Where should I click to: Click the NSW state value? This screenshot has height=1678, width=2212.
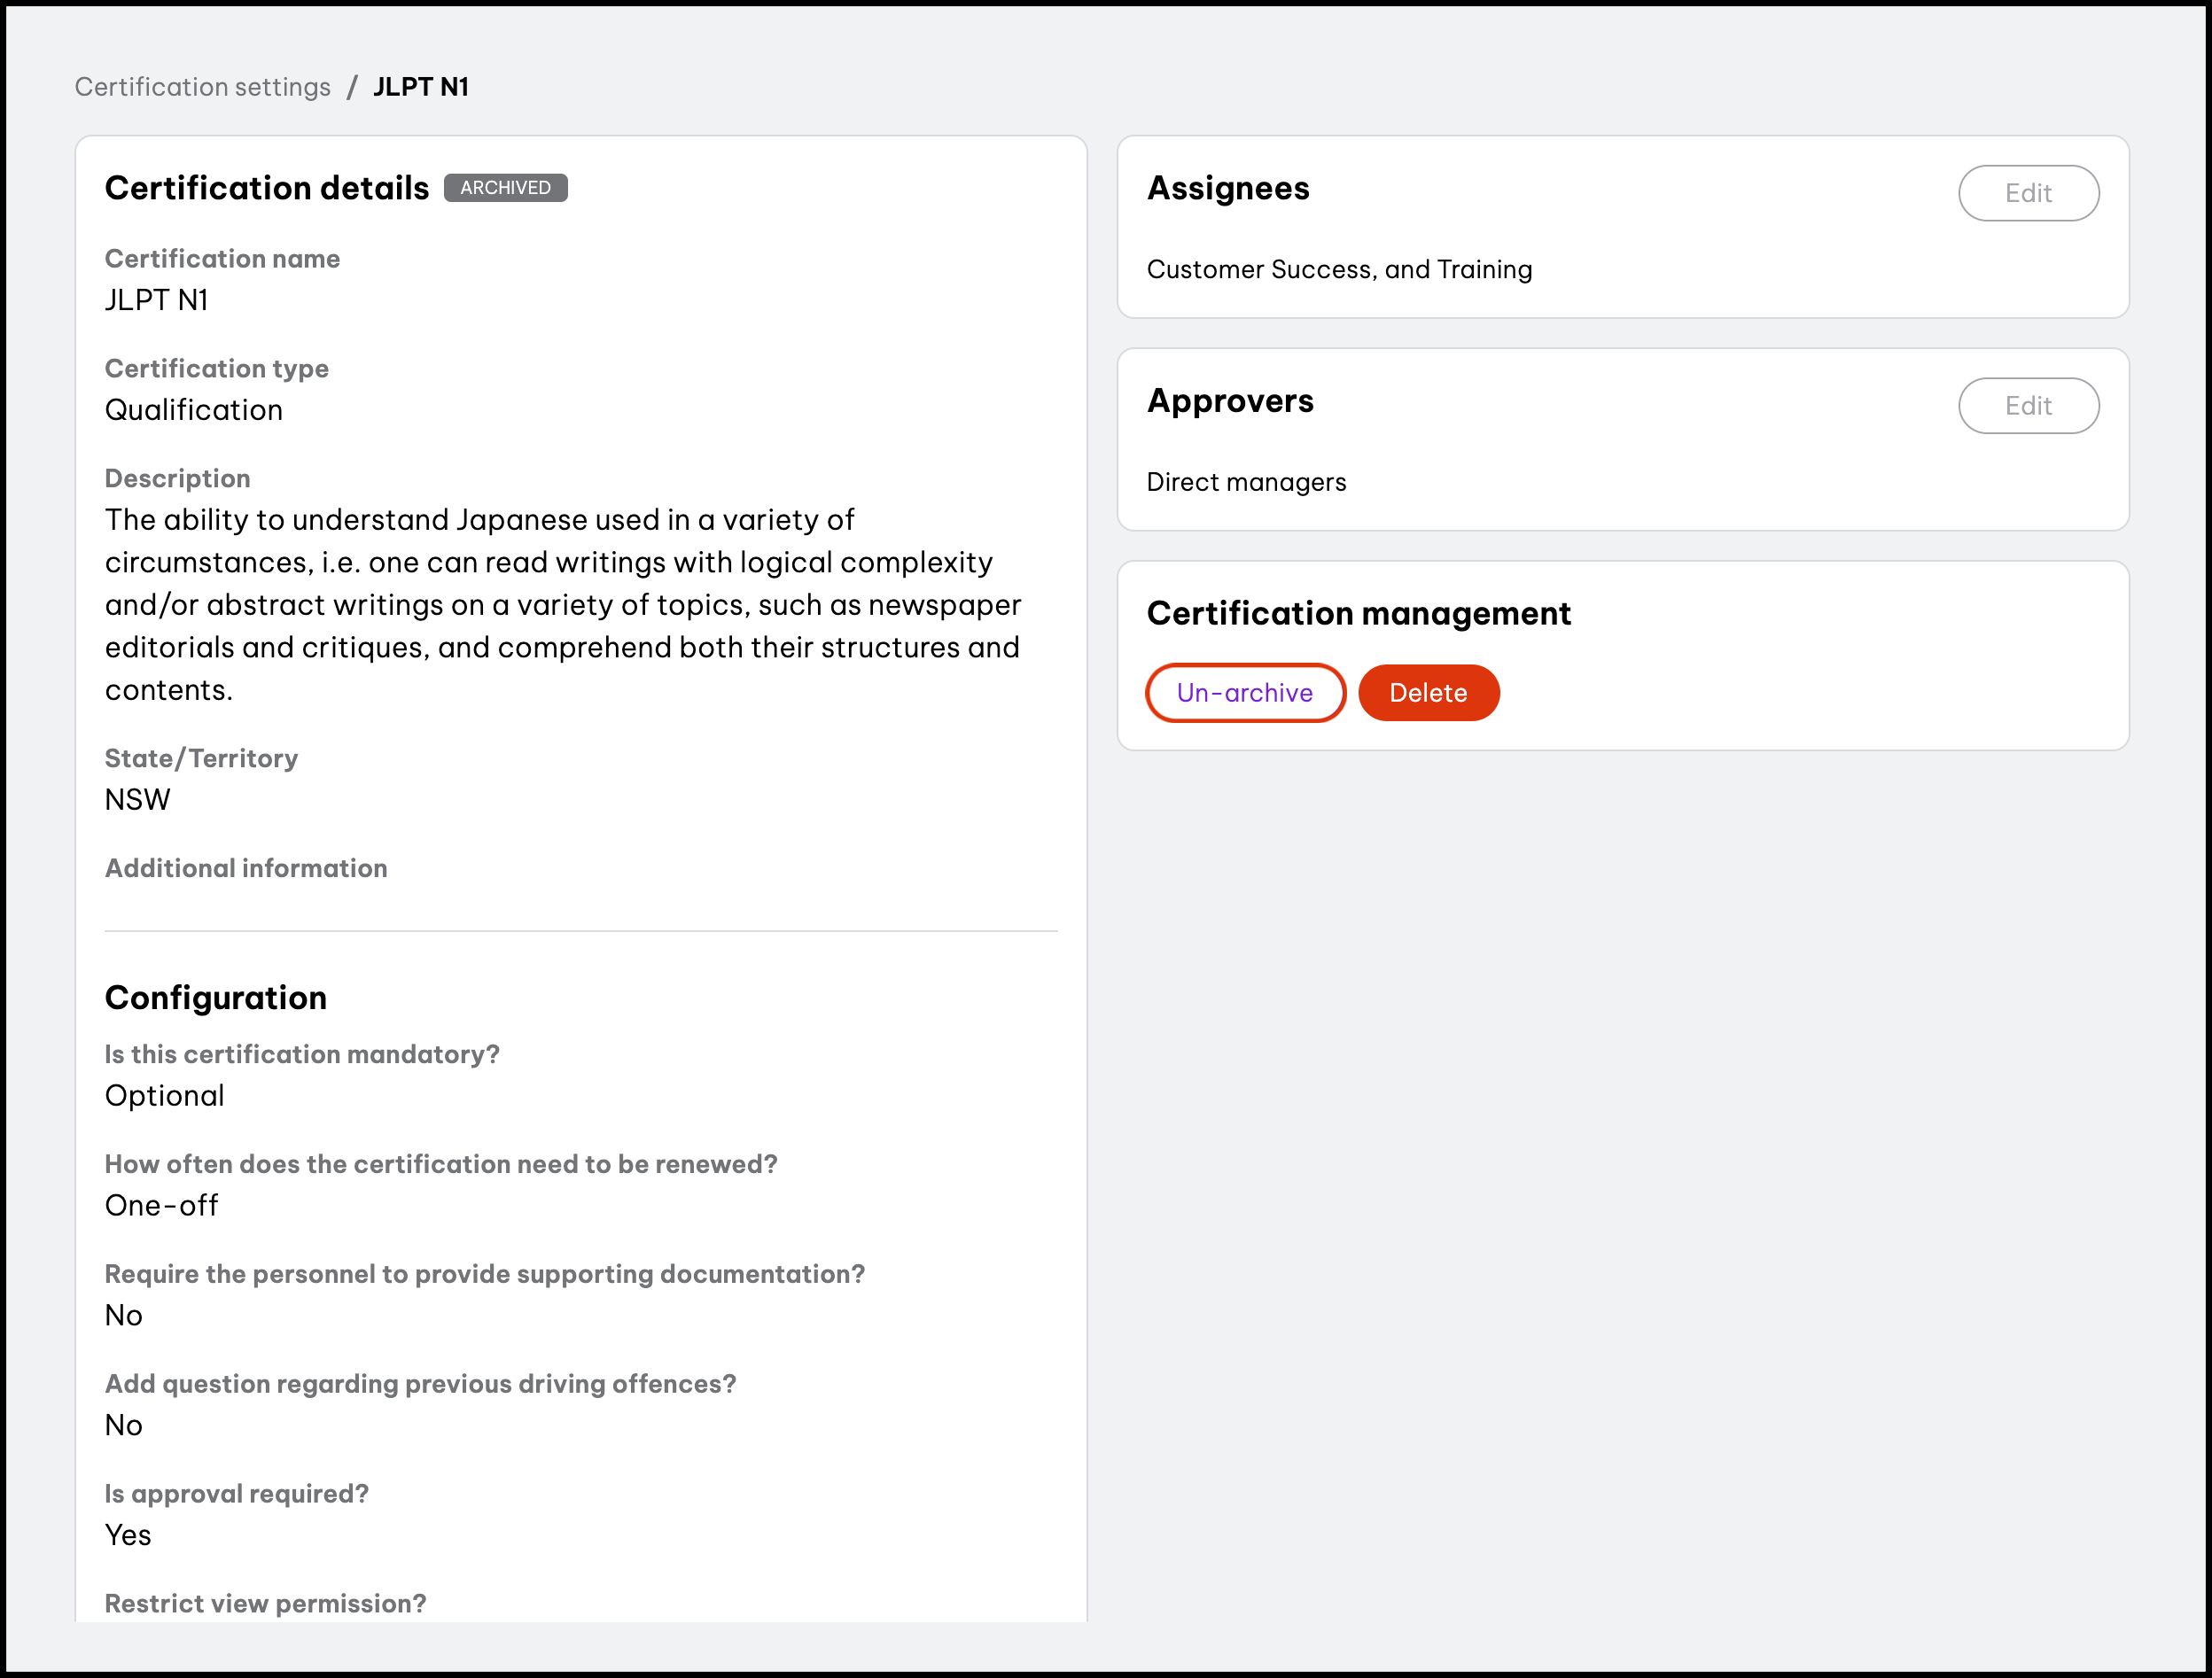point(138,800)
